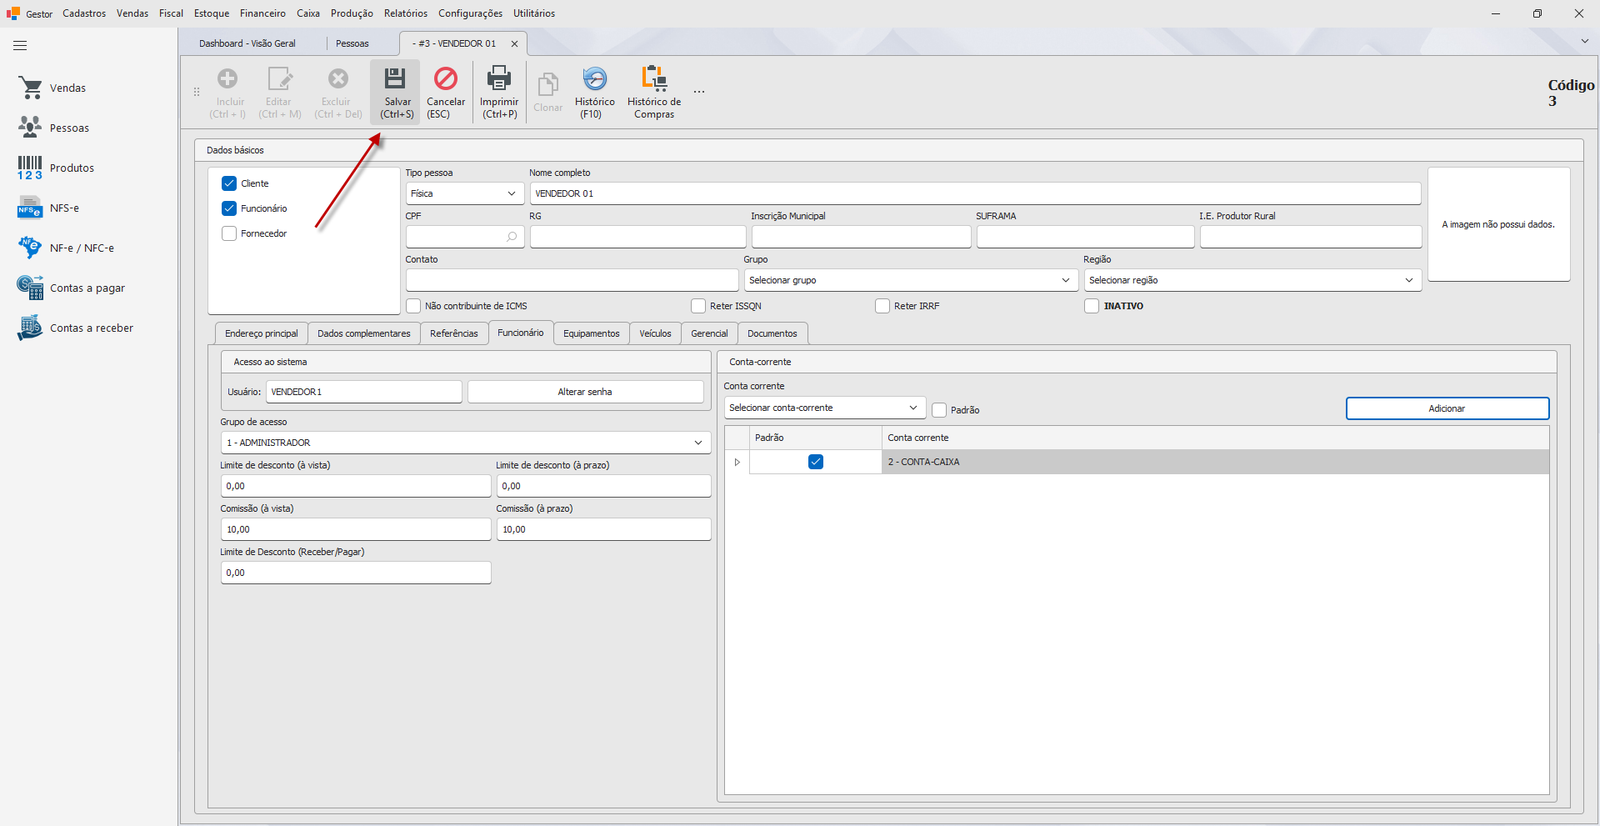
Task: Click the Imprimir printer icon
Action: (x=498, y=79)
